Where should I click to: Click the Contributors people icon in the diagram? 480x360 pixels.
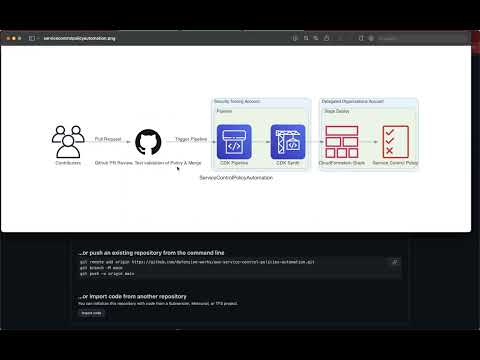point(68,141)
